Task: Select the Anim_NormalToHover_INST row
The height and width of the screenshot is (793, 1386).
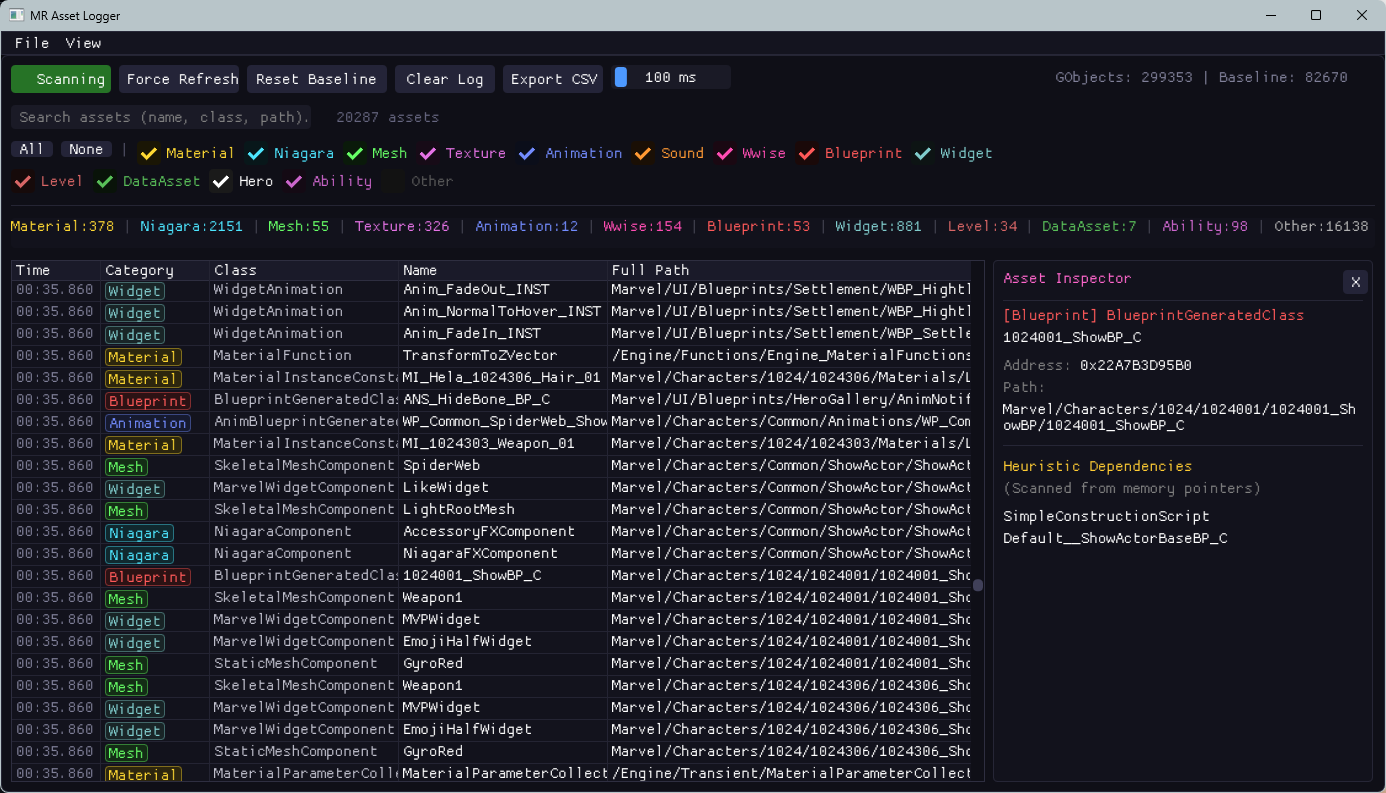Action: [x=491, y=311]
